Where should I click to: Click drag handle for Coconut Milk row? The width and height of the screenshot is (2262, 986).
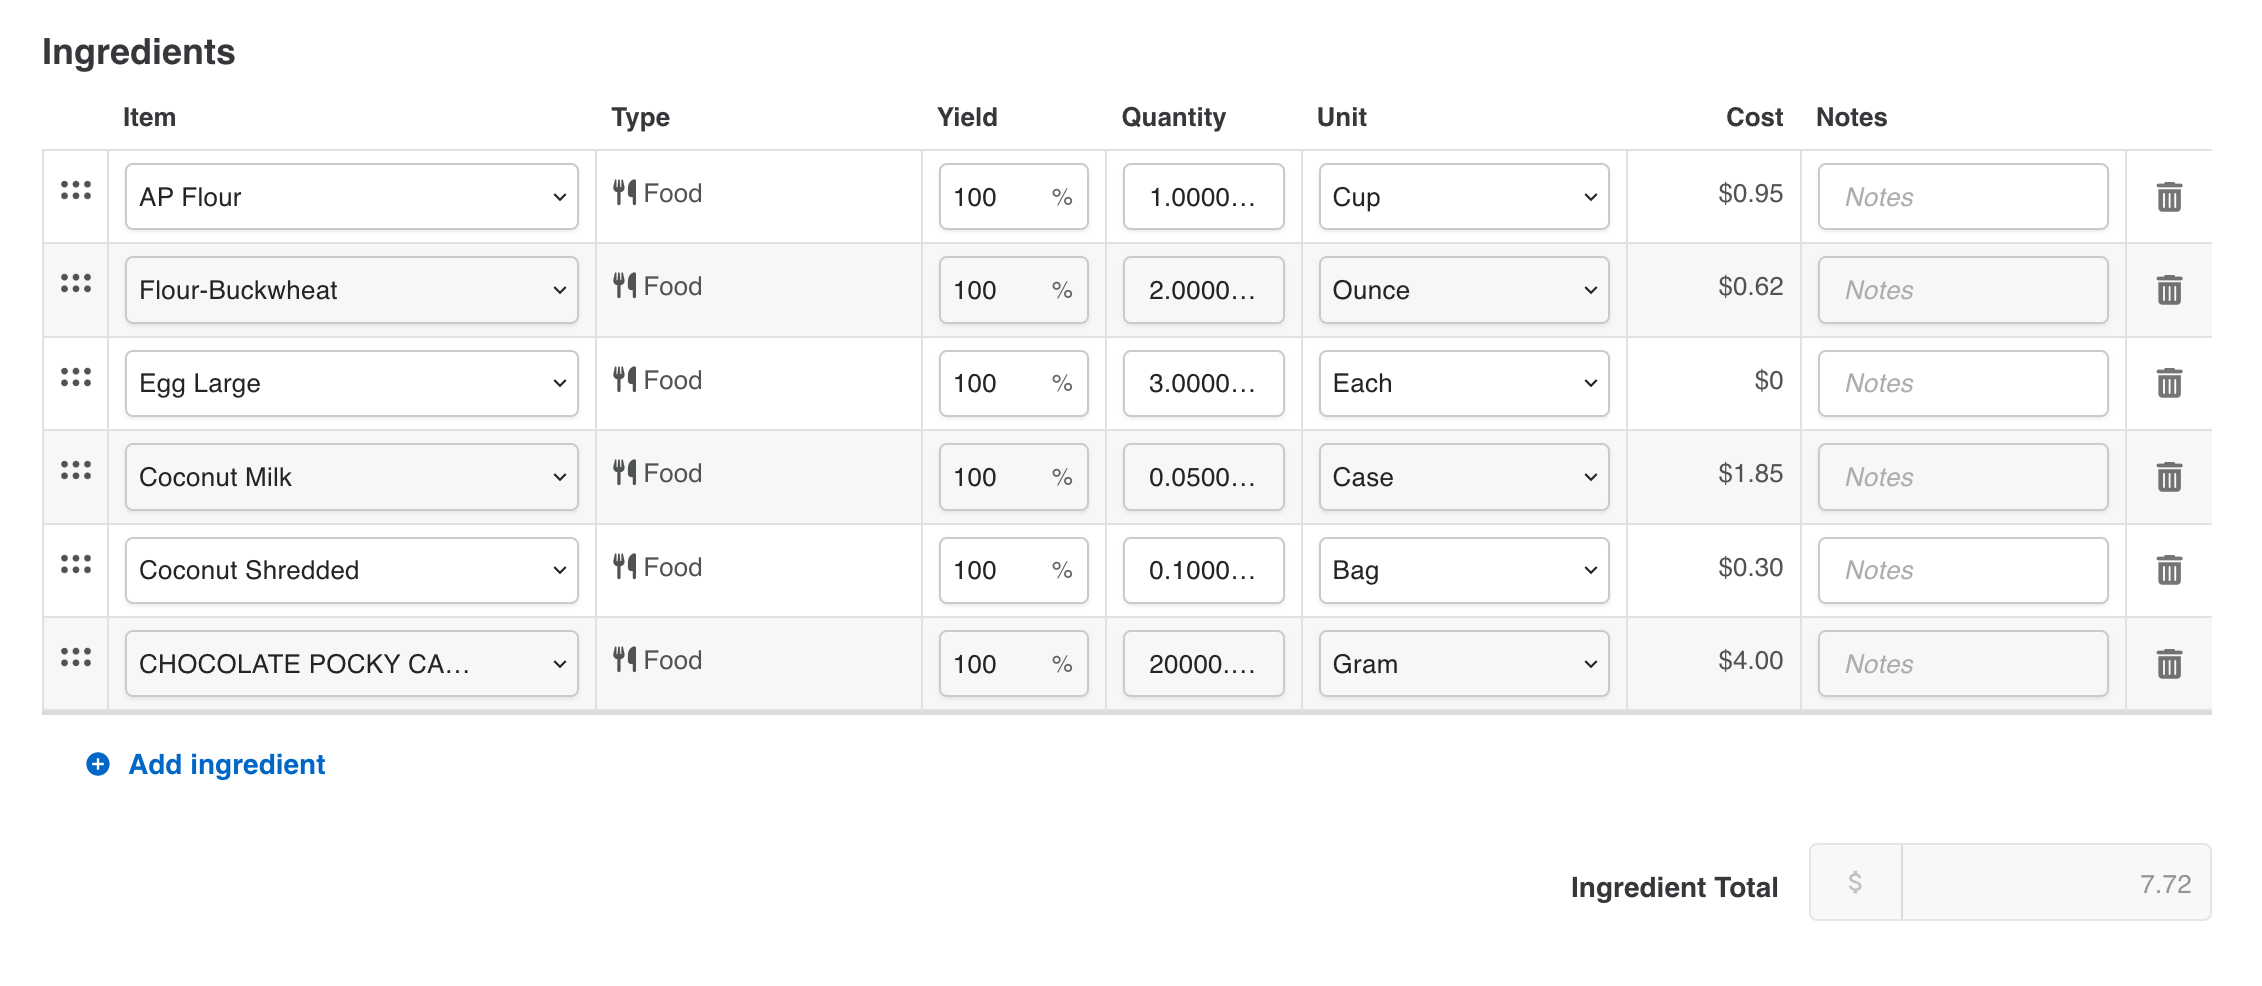pyautogui.click(x=76, y=470)
